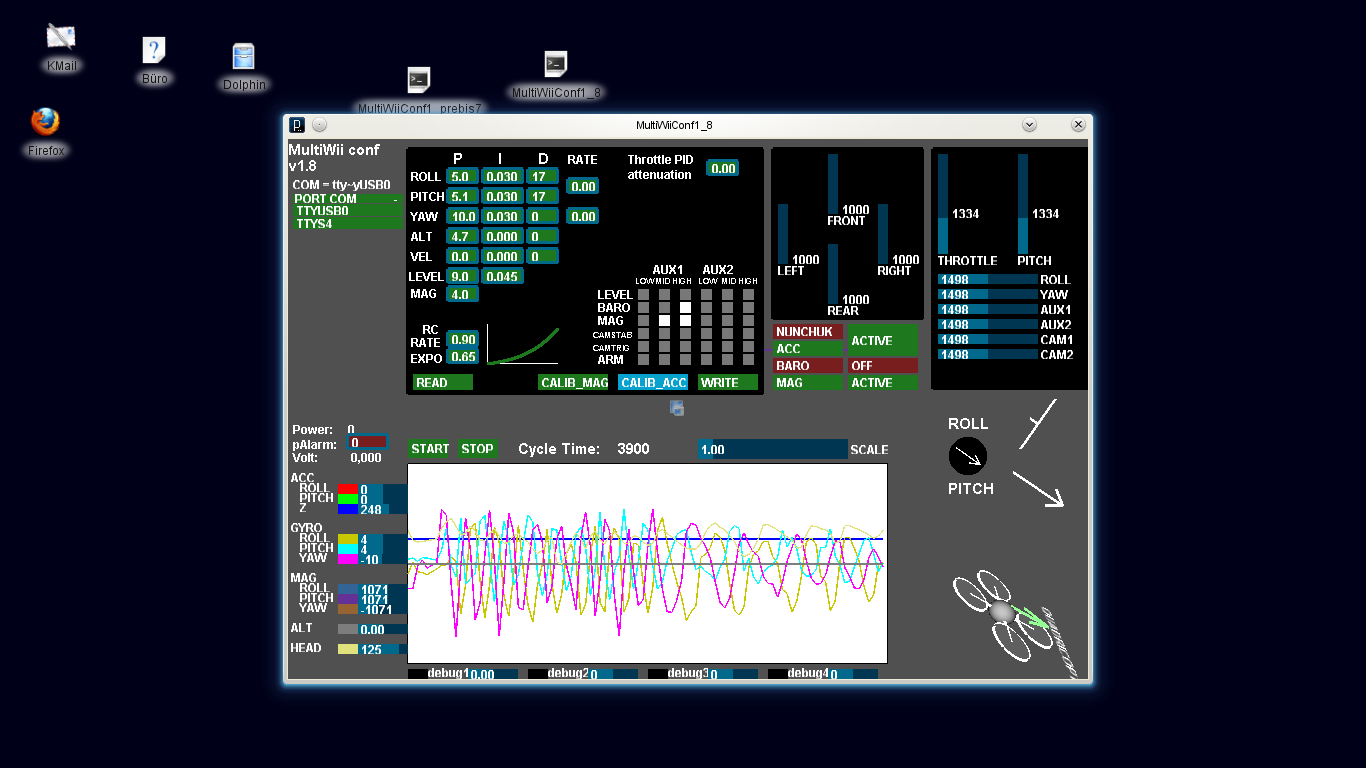This screenshot has height=768, width=1366.
Task: Toggle ACC Z blue graph swatch
Action: pos(347,509)
